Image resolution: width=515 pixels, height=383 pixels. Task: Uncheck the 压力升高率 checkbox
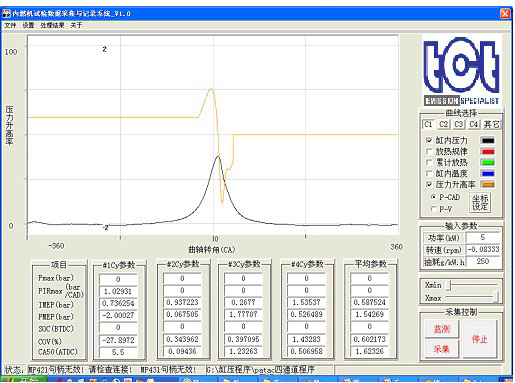(x=429, y=184)
